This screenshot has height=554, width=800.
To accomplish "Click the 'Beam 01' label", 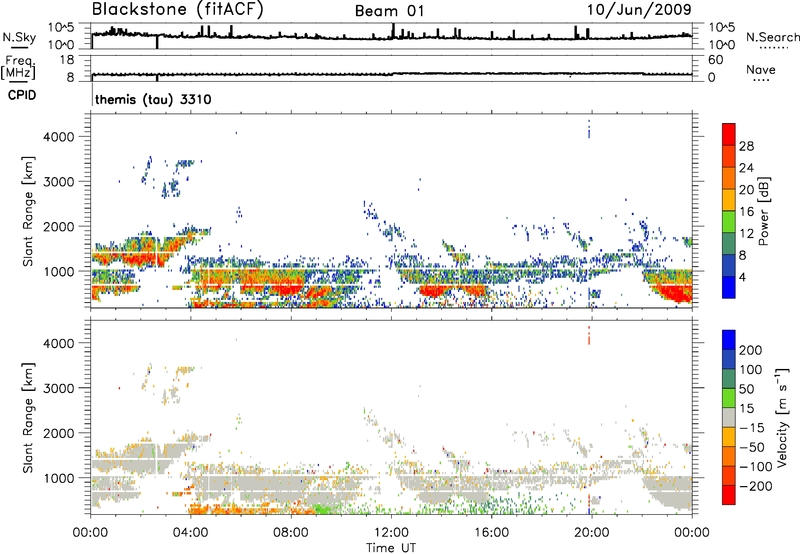I will (390, 11).
